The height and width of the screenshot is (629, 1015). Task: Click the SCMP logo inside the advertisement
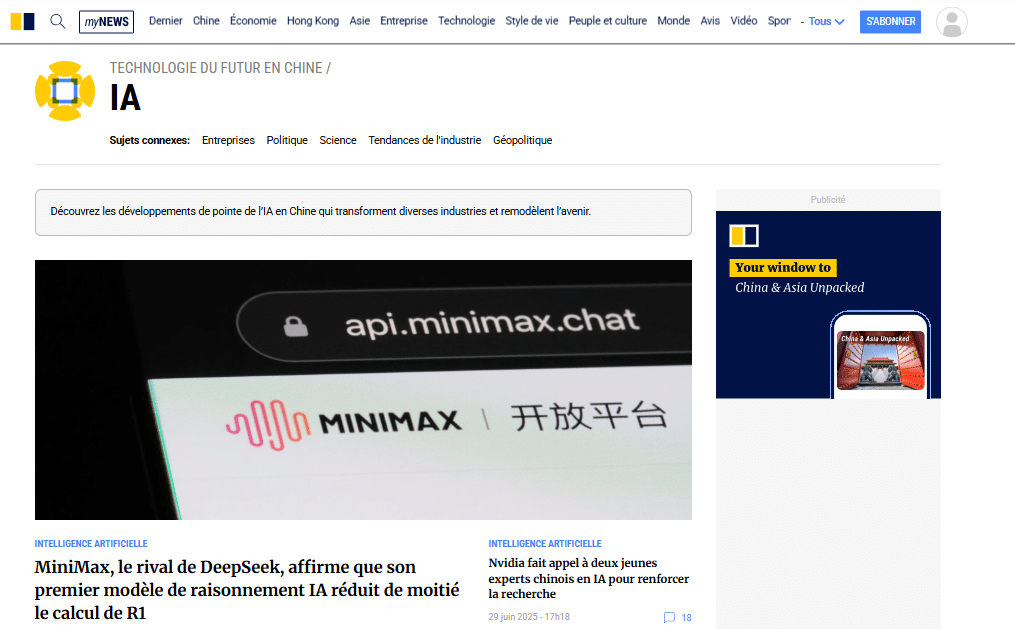tap(744, 236)
